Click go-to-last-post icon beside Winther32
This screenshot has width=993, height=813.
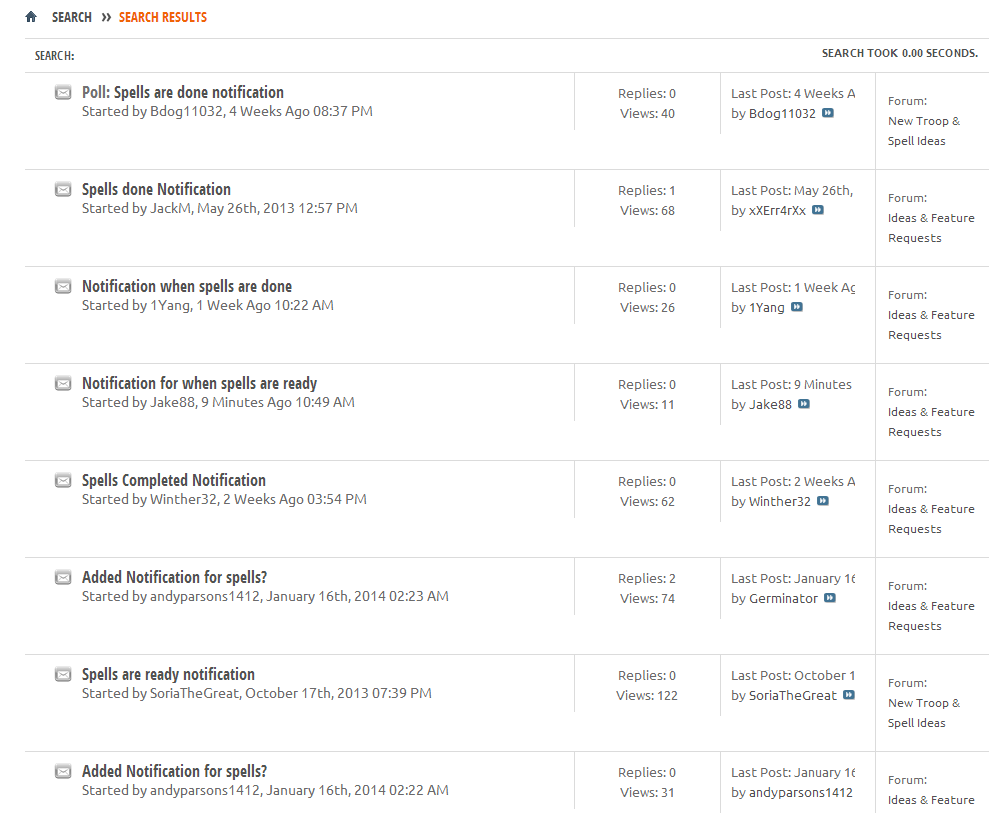pos(823,502)
